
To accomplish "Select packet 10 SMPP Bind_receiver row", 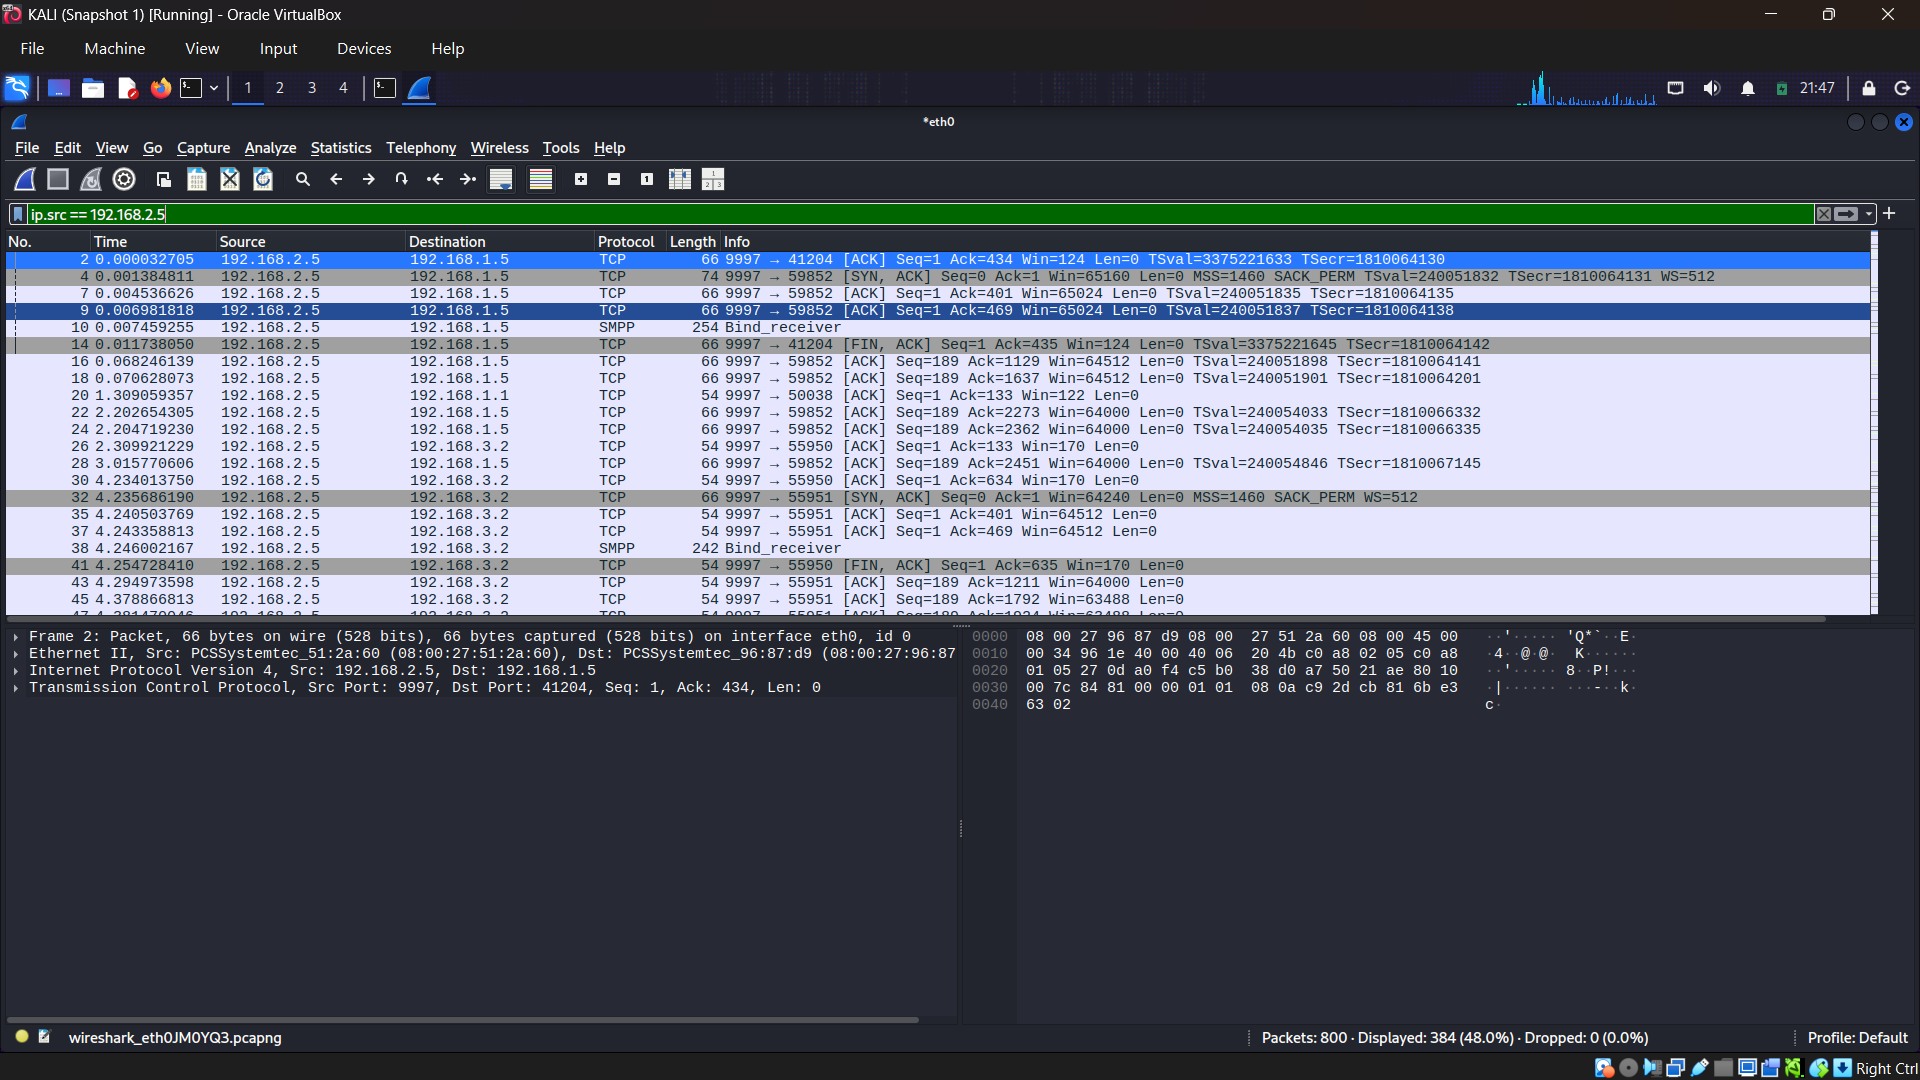I will click(x=938, y=328).
